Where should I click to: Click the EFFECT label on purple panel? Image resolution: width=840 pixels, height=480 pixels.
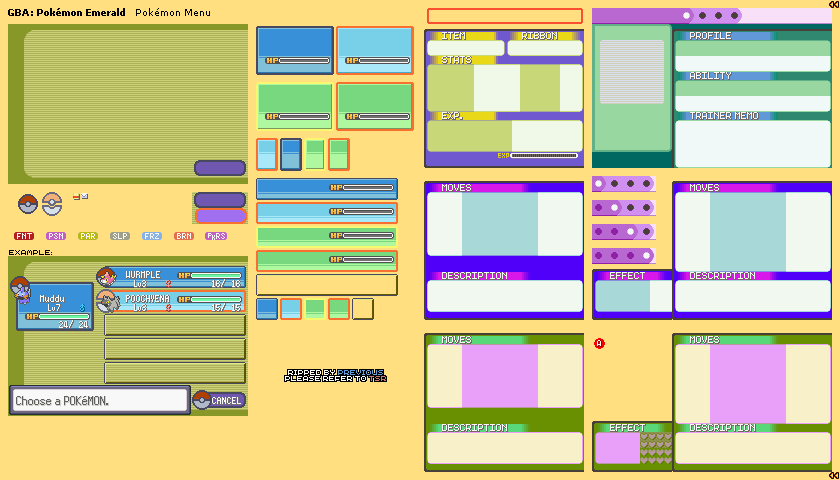pos(627,275)
